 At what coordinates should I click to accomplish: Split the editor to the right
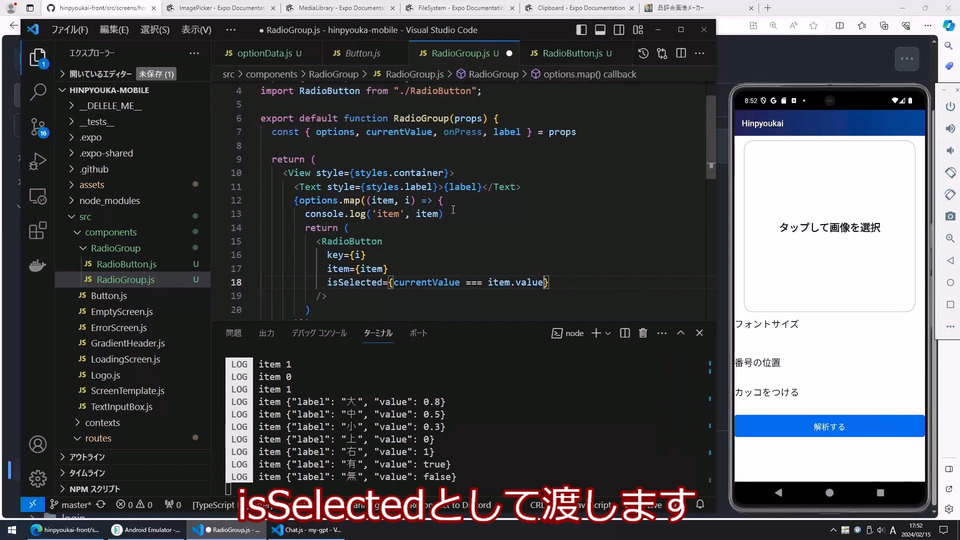681,53
